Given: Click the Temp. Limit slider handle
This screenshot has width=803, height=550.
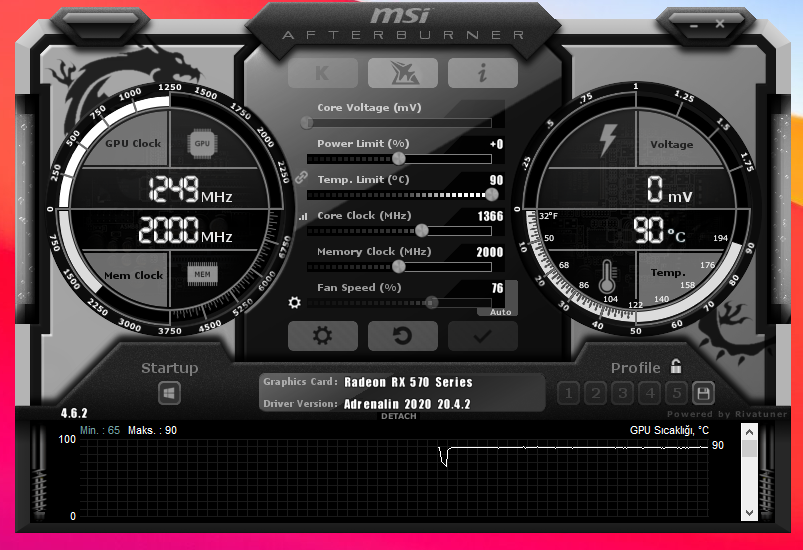Looking at the screenshot, I should [x=492, y=195].
